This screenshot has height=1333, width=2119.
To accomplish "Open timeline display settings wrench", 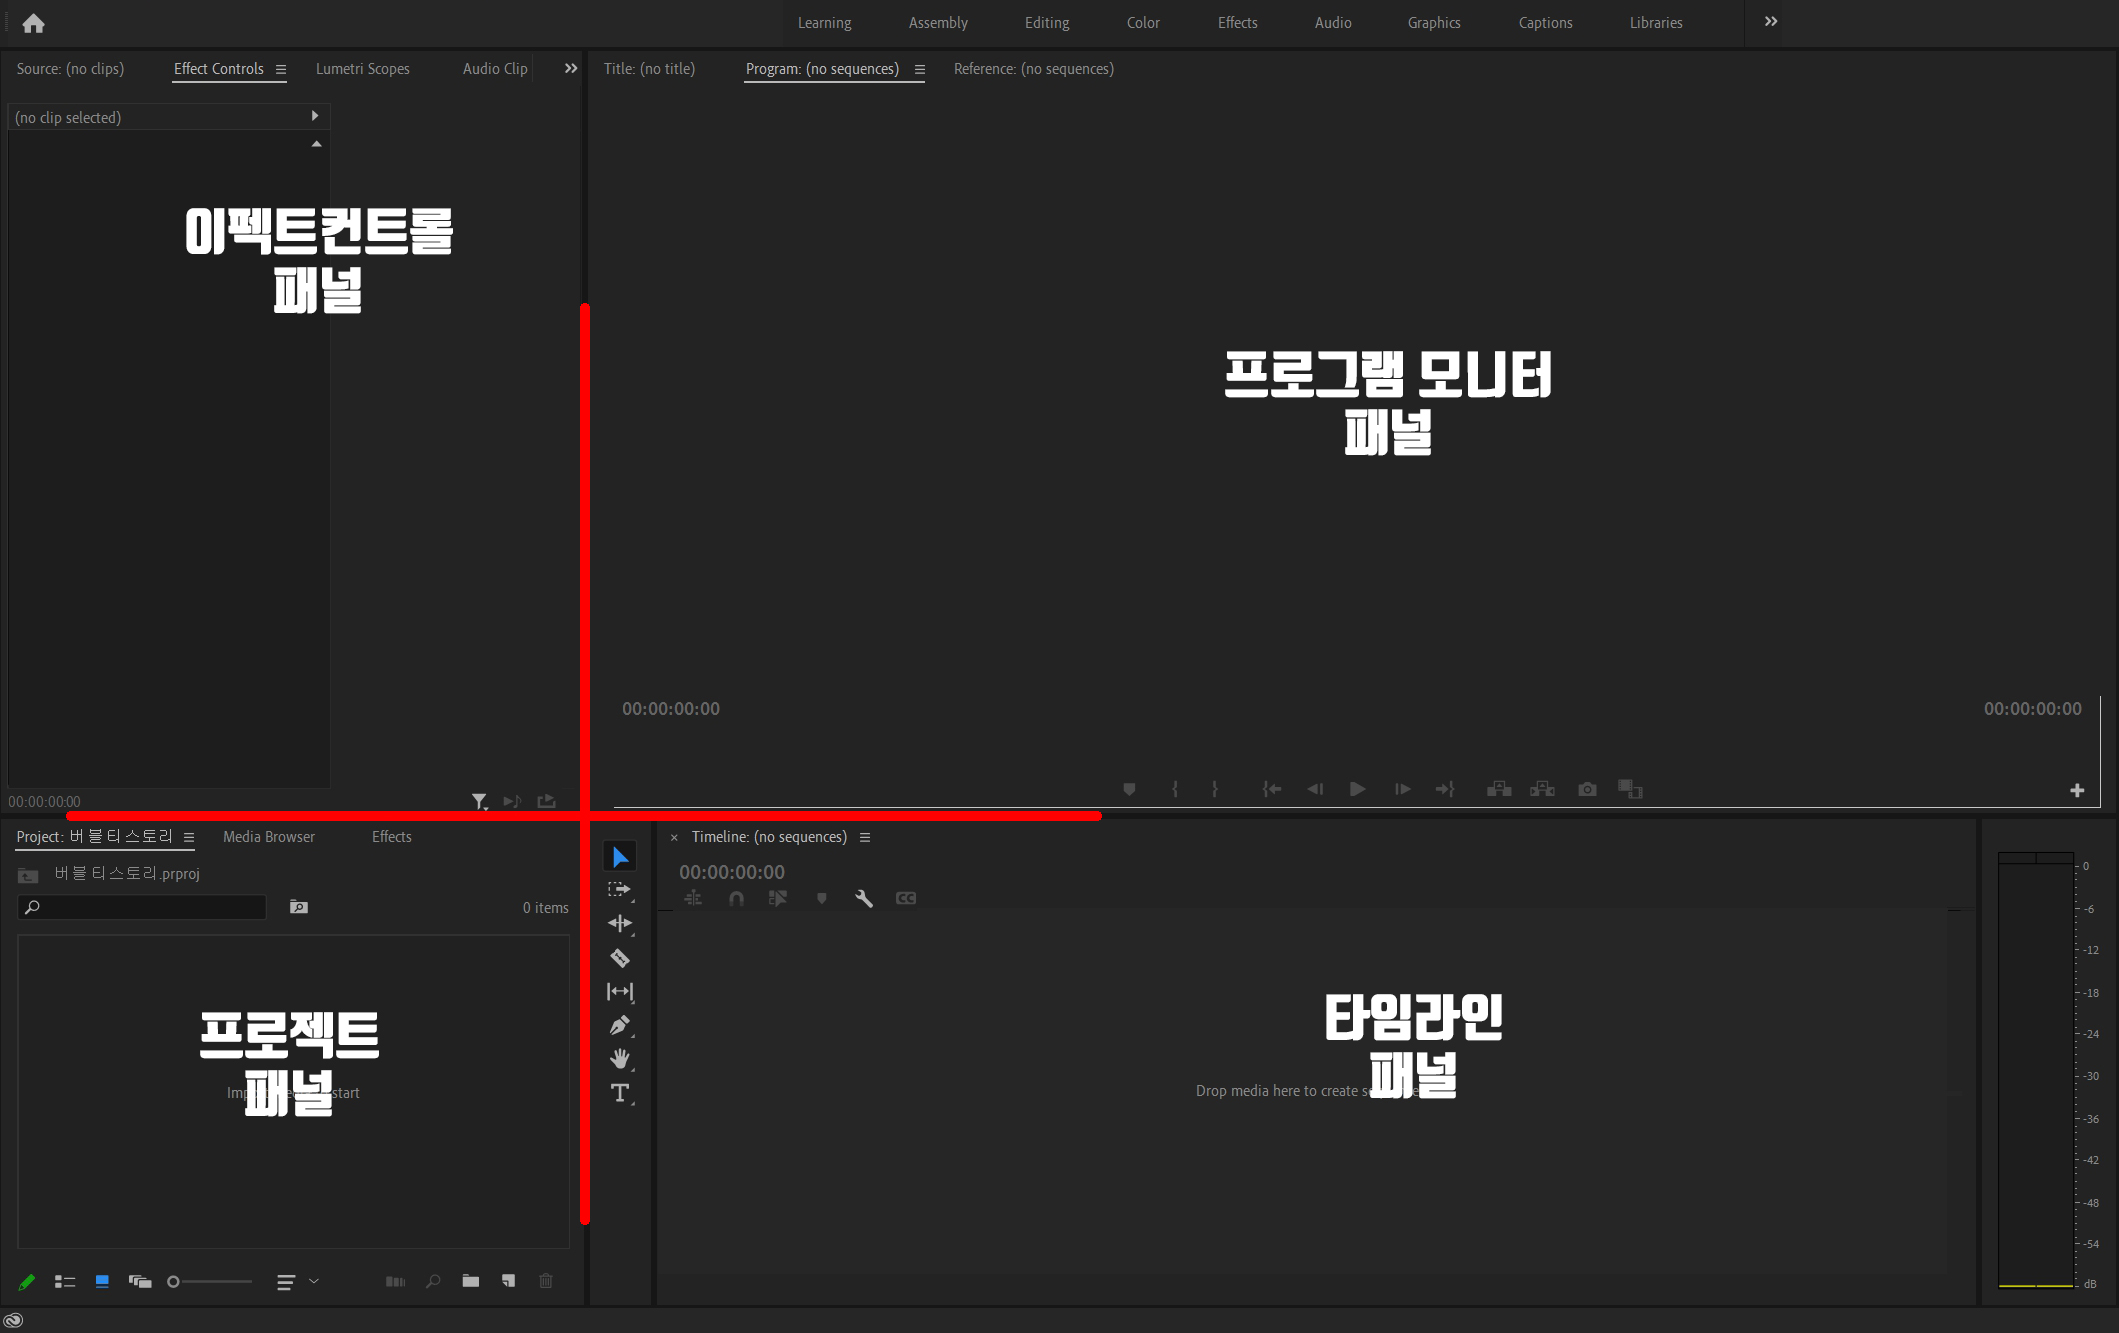I will (x=864, y=898).
